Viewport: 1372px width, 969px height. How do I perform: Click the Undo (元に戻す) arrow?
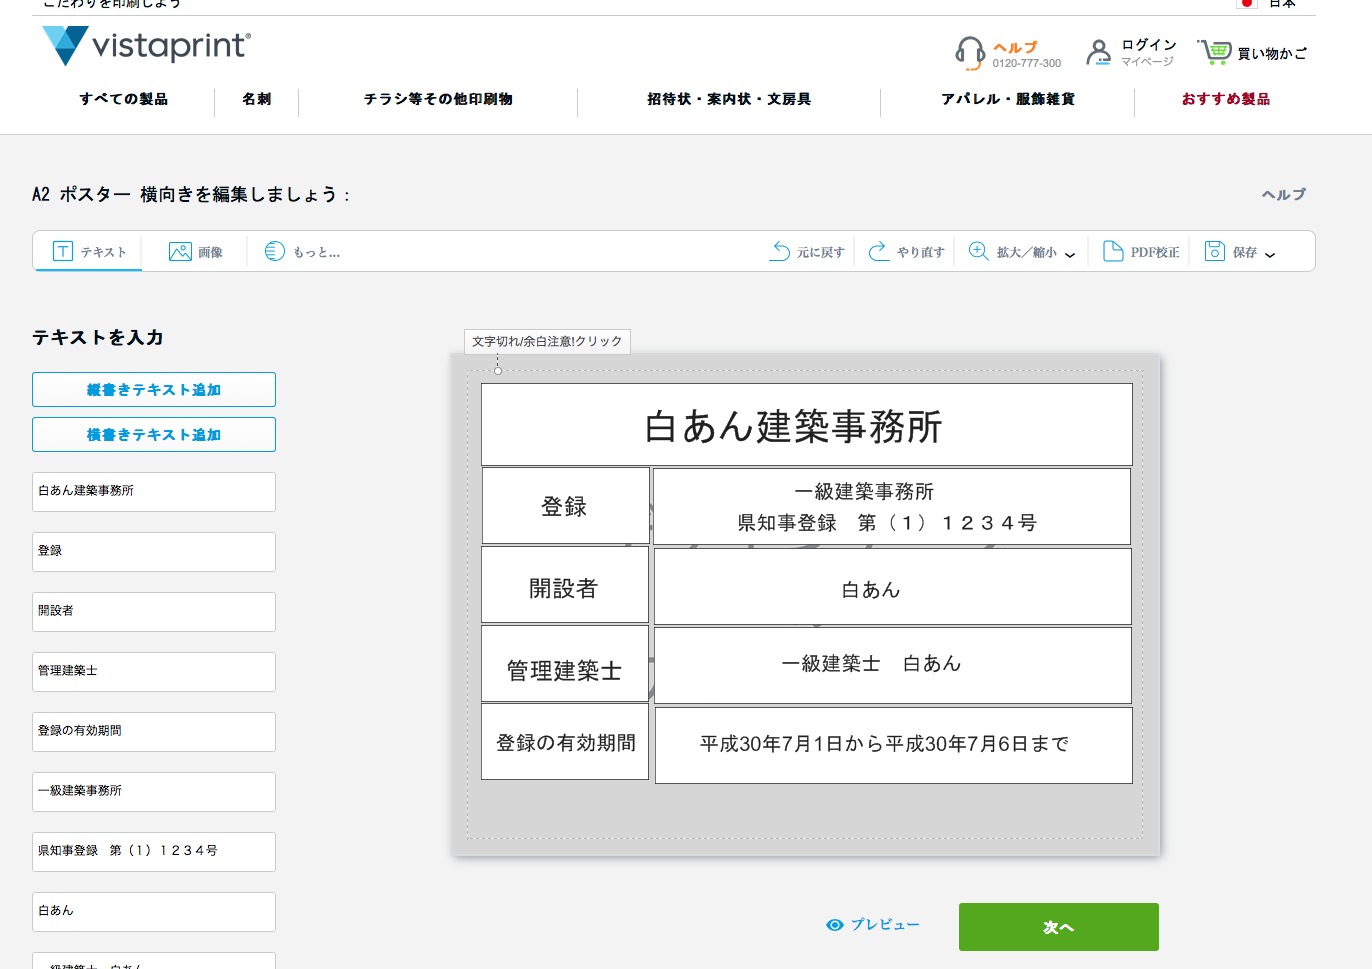point(780,252)
